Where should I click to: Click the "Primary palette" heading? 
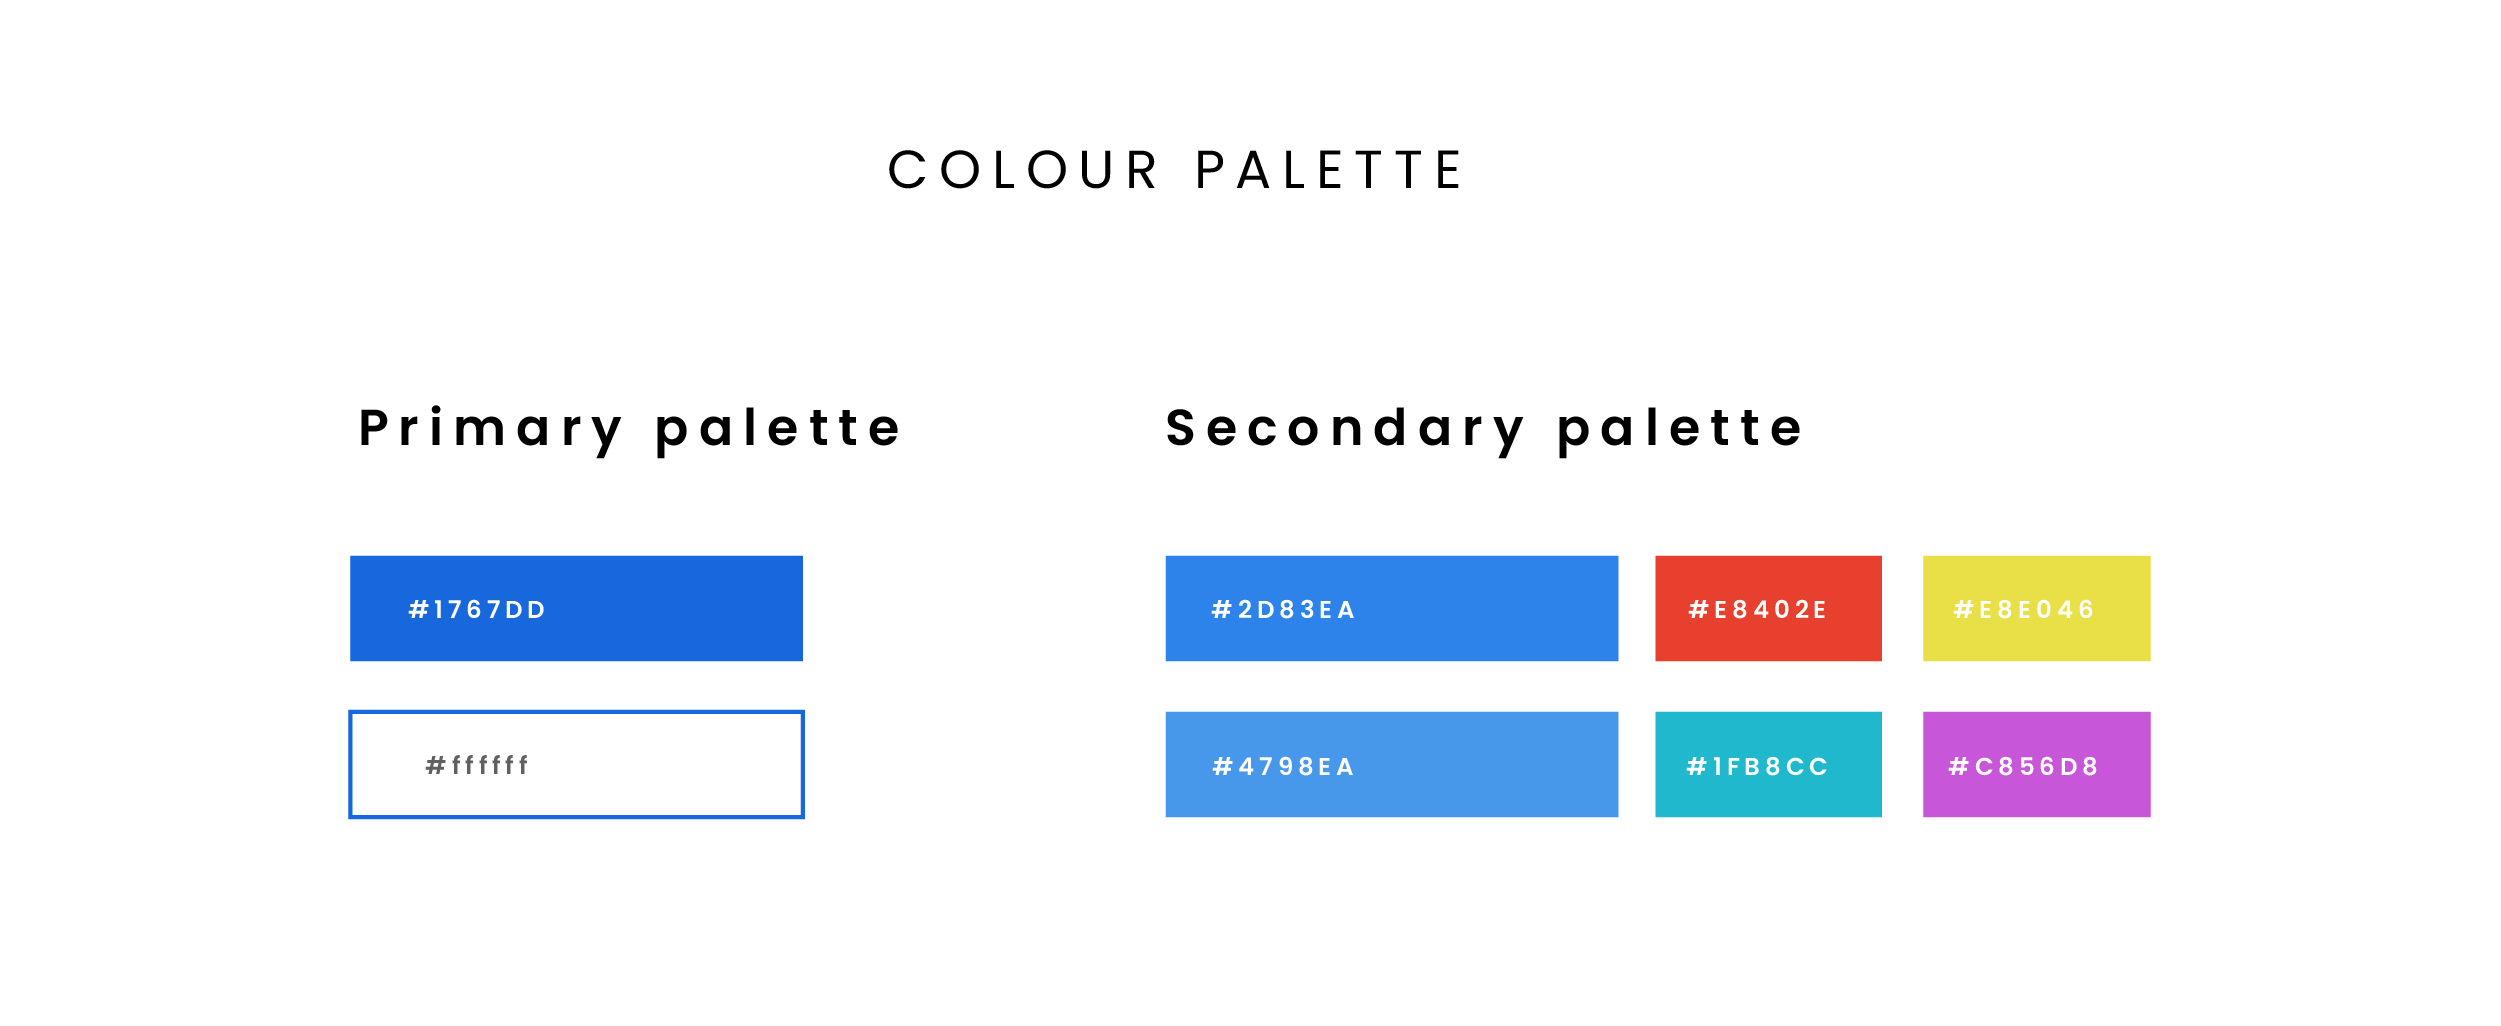[630, 429]
